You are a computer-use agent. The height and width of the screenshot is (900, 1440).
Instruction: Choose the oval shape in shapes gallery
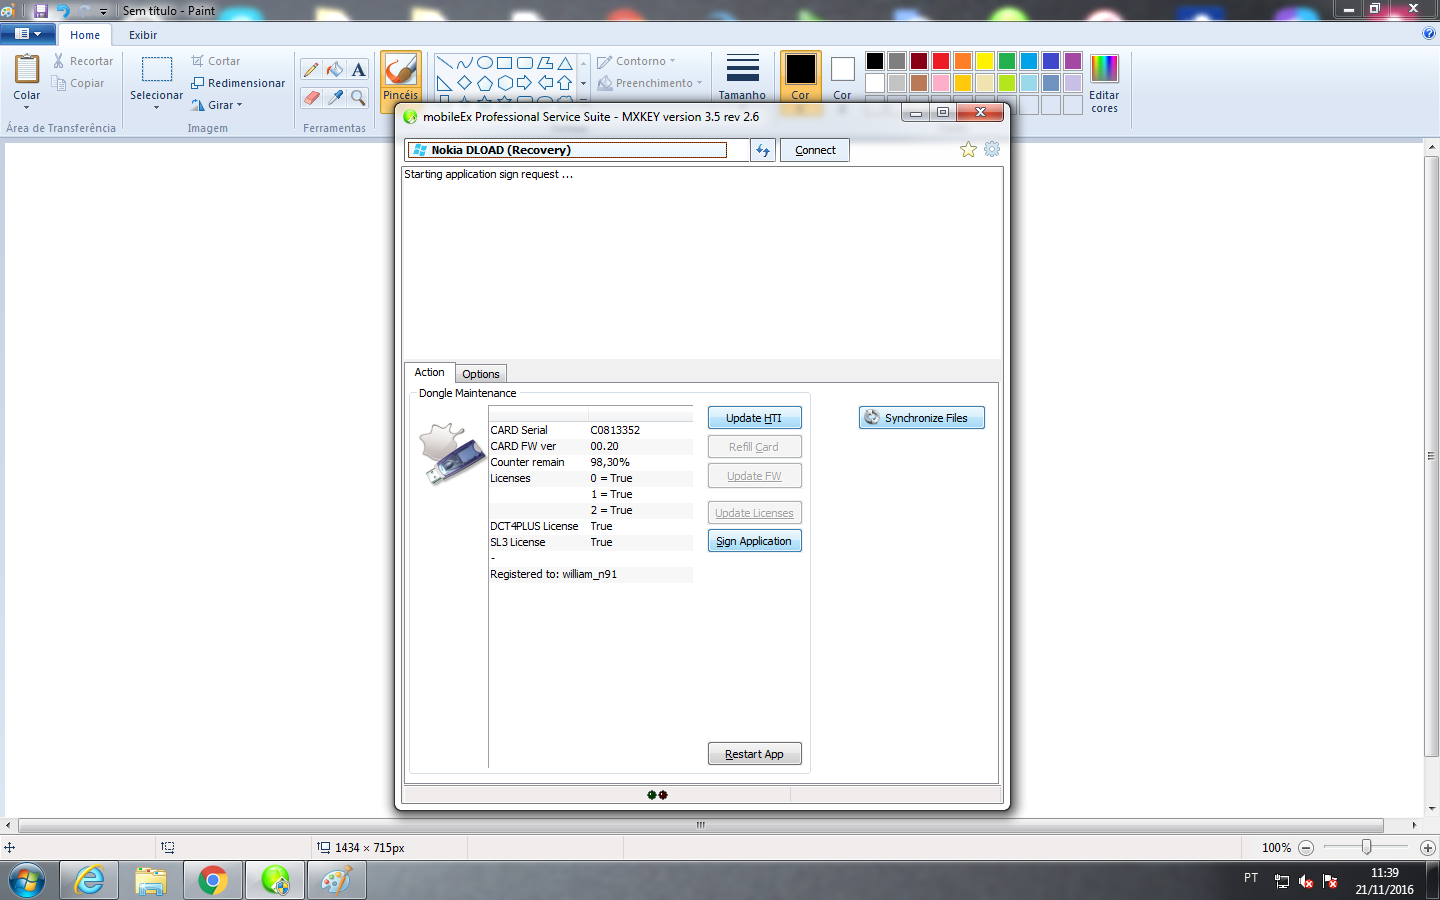484,62
